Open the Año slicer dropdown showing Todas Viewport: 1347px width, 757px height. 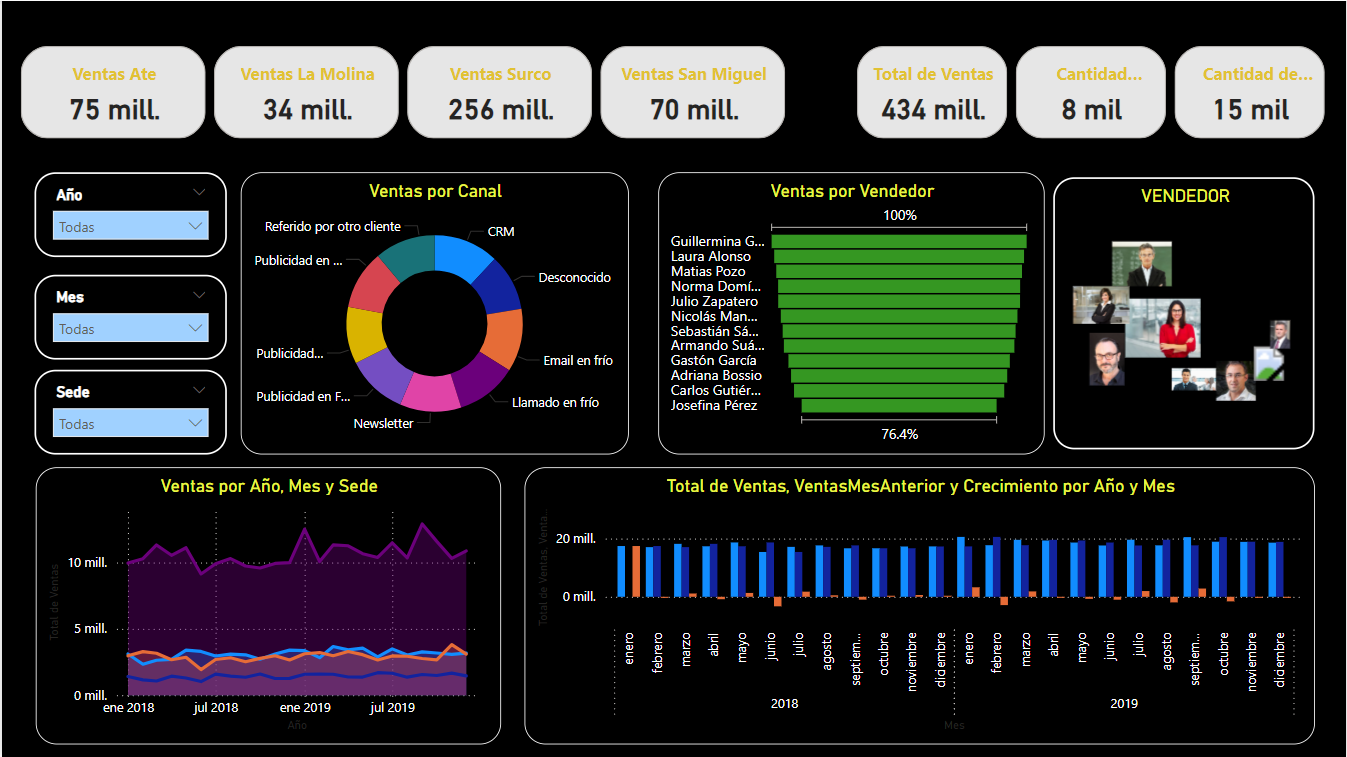(x=131, y=226)
